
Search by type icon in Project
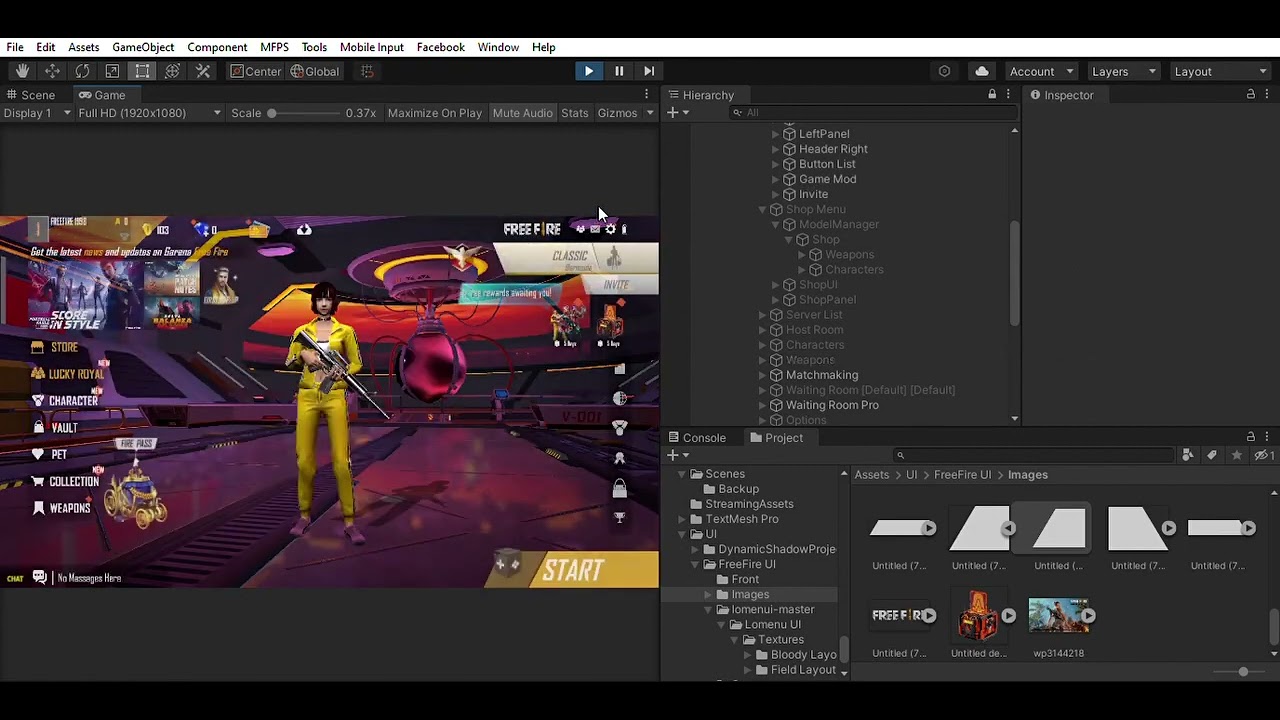[1187, 455]
